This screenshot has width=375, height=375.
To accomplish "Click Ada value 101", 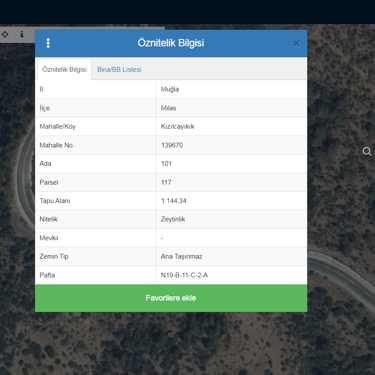I will 166,164.
